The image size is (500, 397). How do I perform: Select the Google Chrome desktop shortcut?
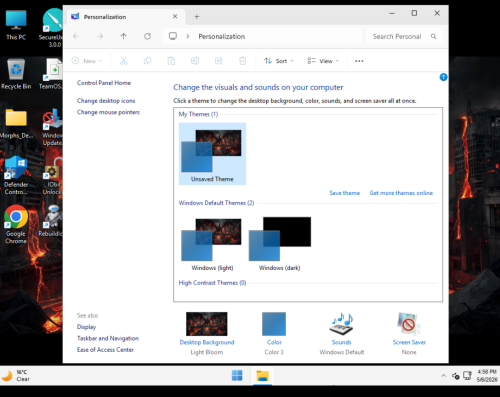click(x=16, y=224)
